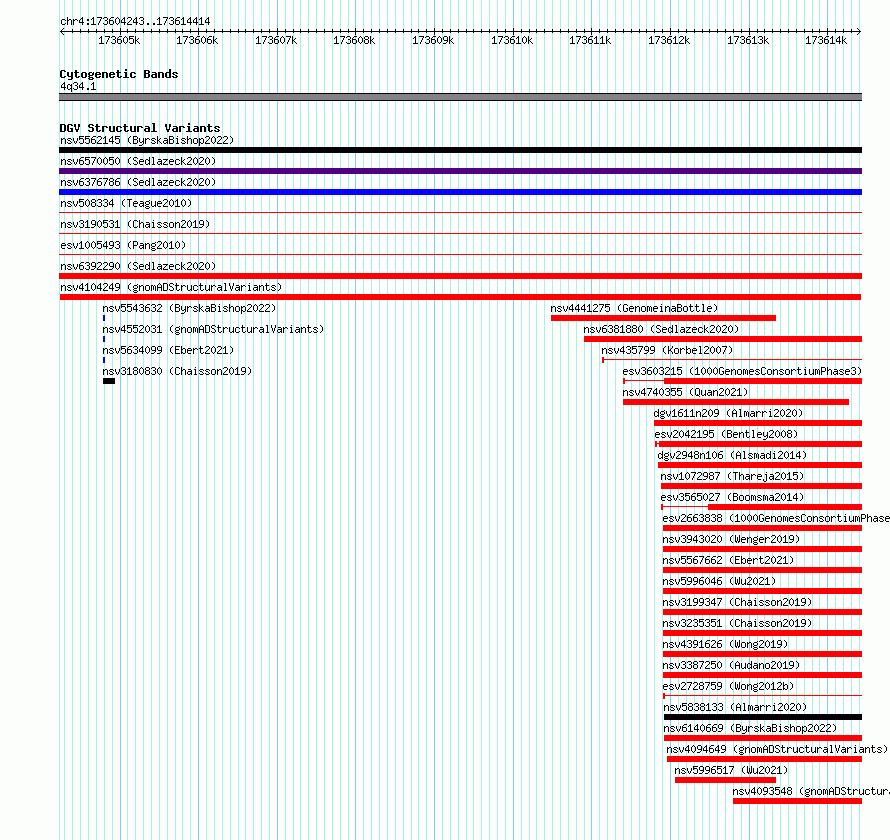Select the dgv1611n209 (Almarri2020) label

tap(728, 413)
